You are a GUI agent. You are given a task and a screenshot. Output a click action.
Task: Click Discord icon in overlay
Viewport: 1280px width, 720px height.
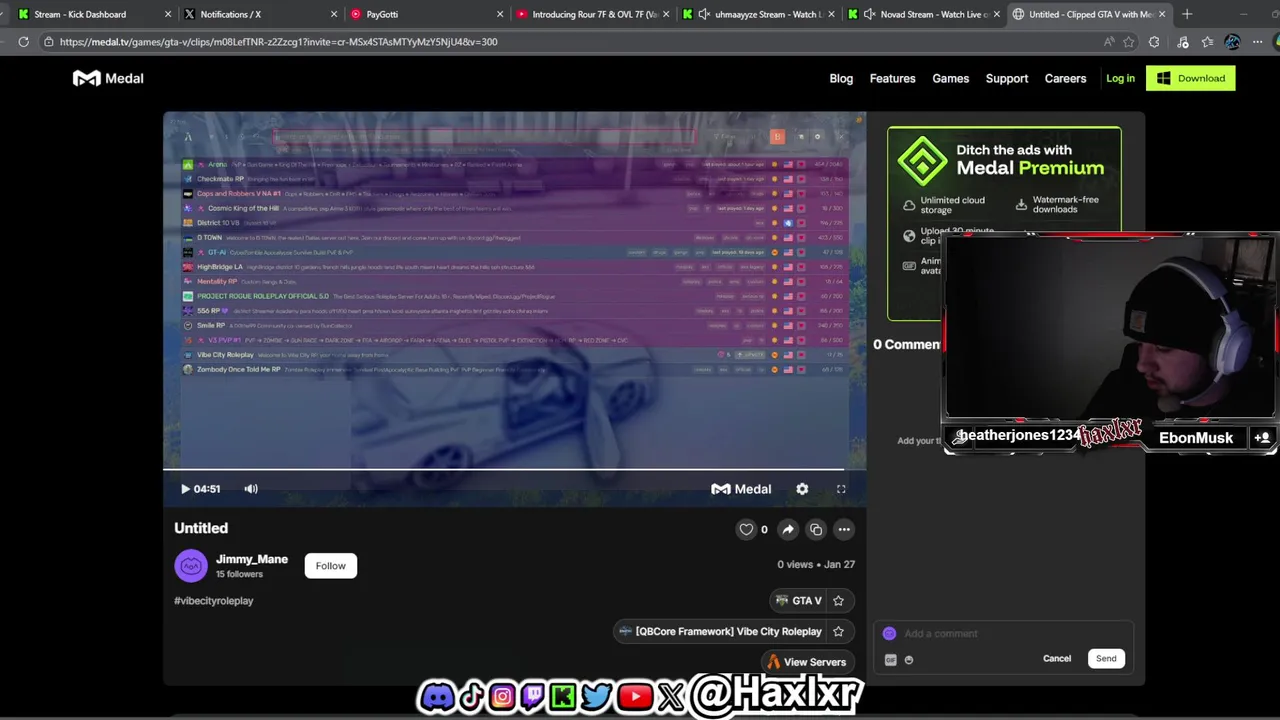[x=437, y=696]
